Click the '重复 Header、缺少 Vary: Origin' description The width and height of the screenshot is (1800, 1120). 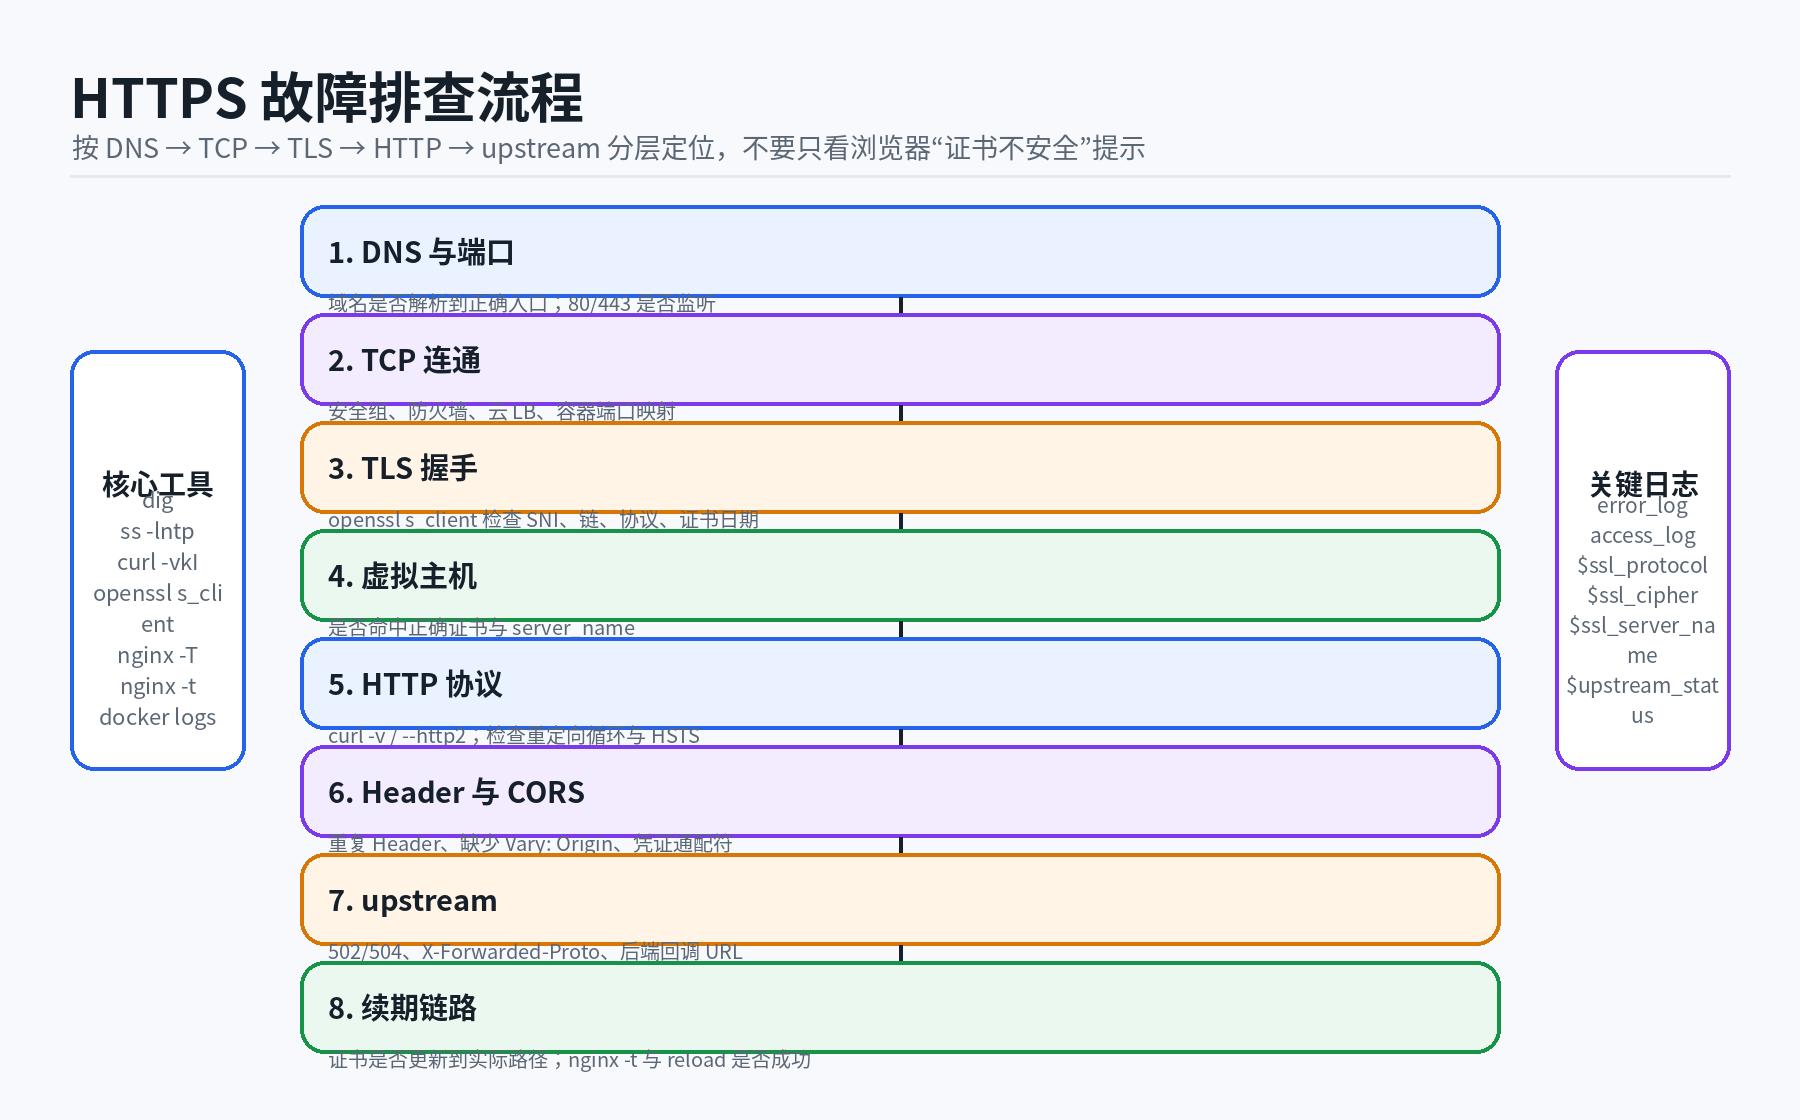(x=530, y=844)
